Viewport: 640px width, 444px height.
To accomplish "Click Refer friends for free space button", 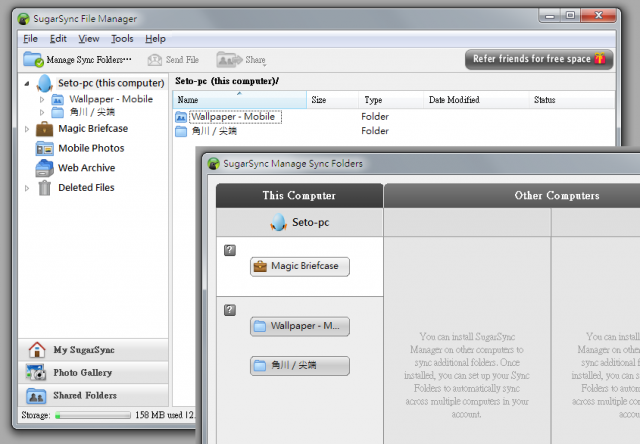I will coord(539,59).
